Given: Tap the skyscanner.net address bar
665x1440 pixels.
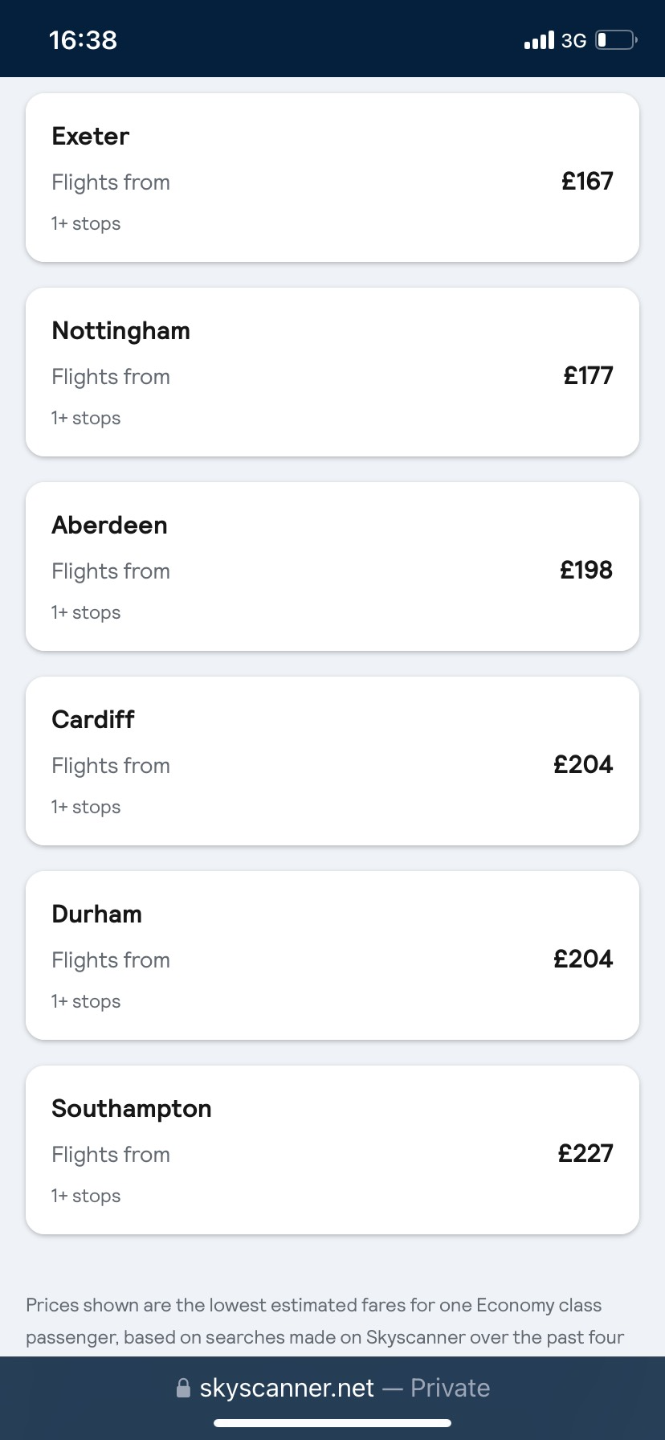Looking at the screenshot, I should pos(332,1388).
